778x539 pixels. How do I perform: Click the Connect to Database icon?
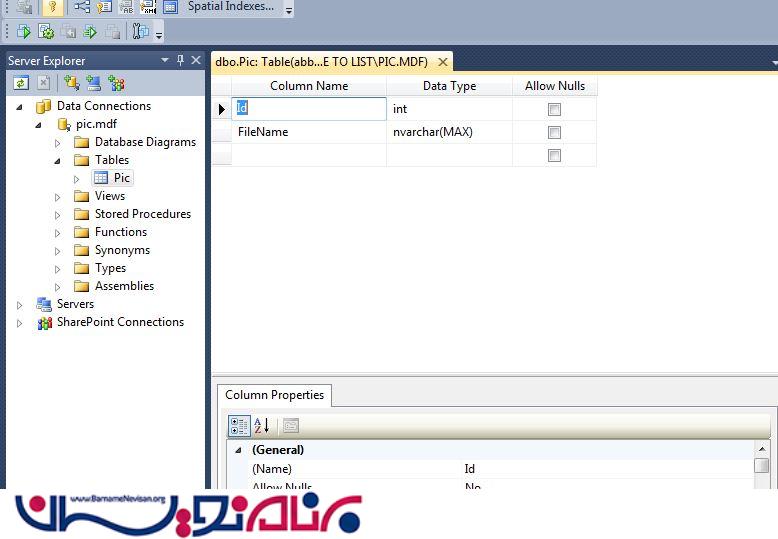click(x=71, y=83)
